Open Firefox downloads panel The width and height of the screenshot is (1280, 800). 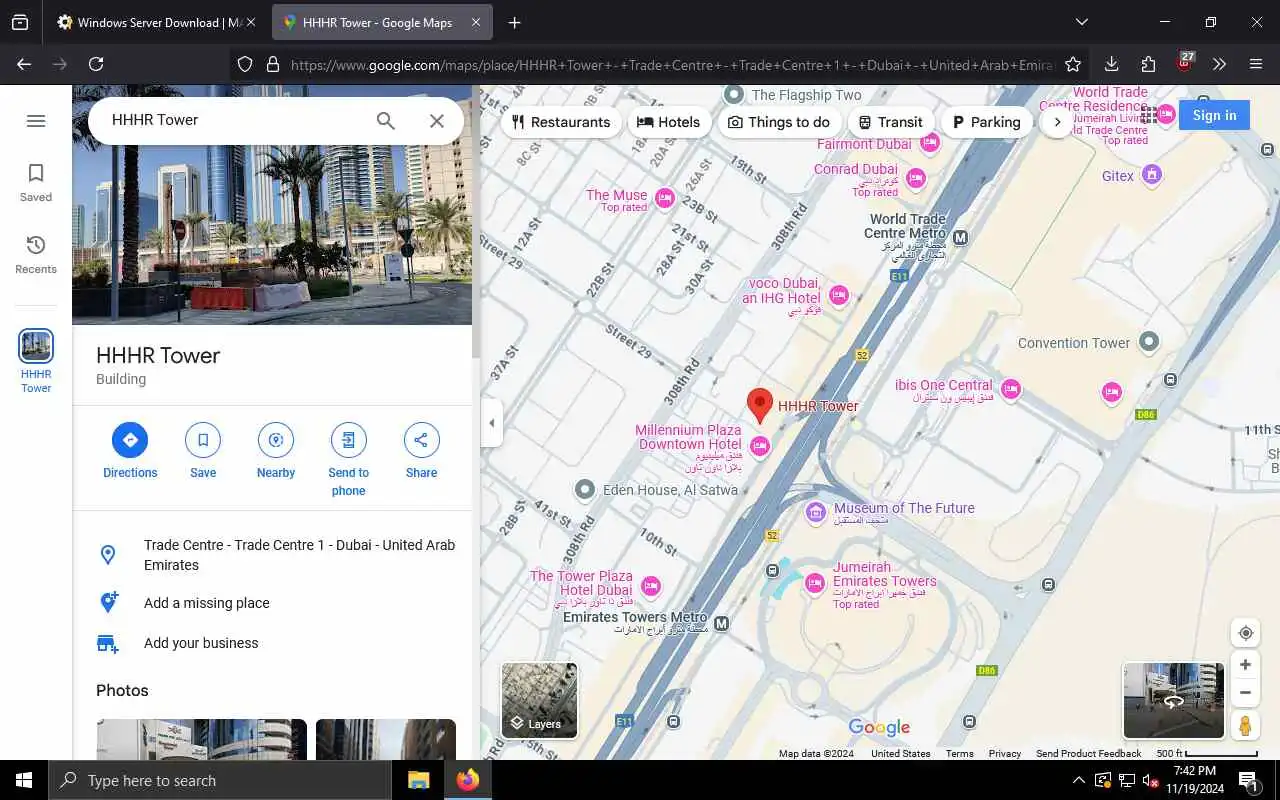(1111, 64)
